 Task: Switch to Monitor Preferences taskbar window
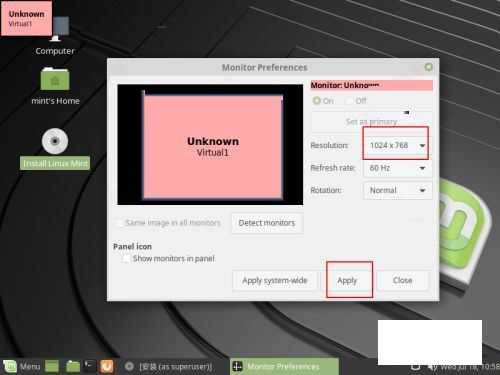tap(284, 367)
